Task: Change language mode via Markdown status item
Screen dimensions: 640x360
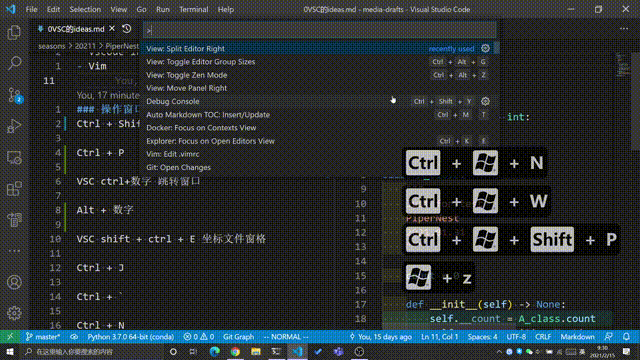Action: pos(577,337)
